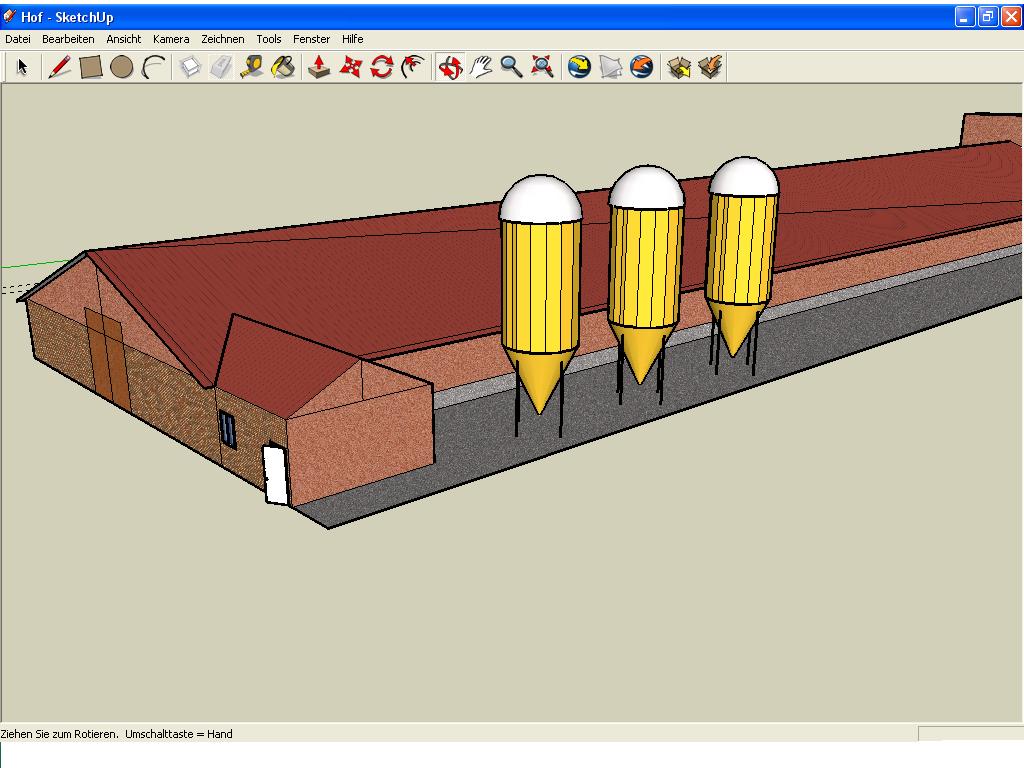Click the Orbit camera tool
Viewport: 1024px width, 768px height.
coord(450,67)
